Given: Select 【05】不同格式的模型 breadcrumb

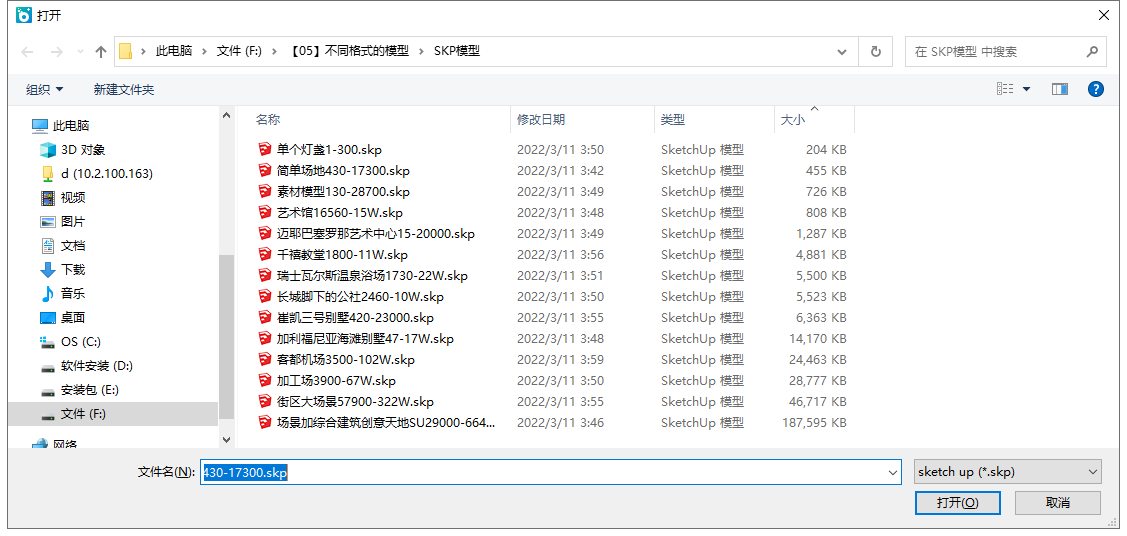Looking at the screenshot, I should [349, 52].
